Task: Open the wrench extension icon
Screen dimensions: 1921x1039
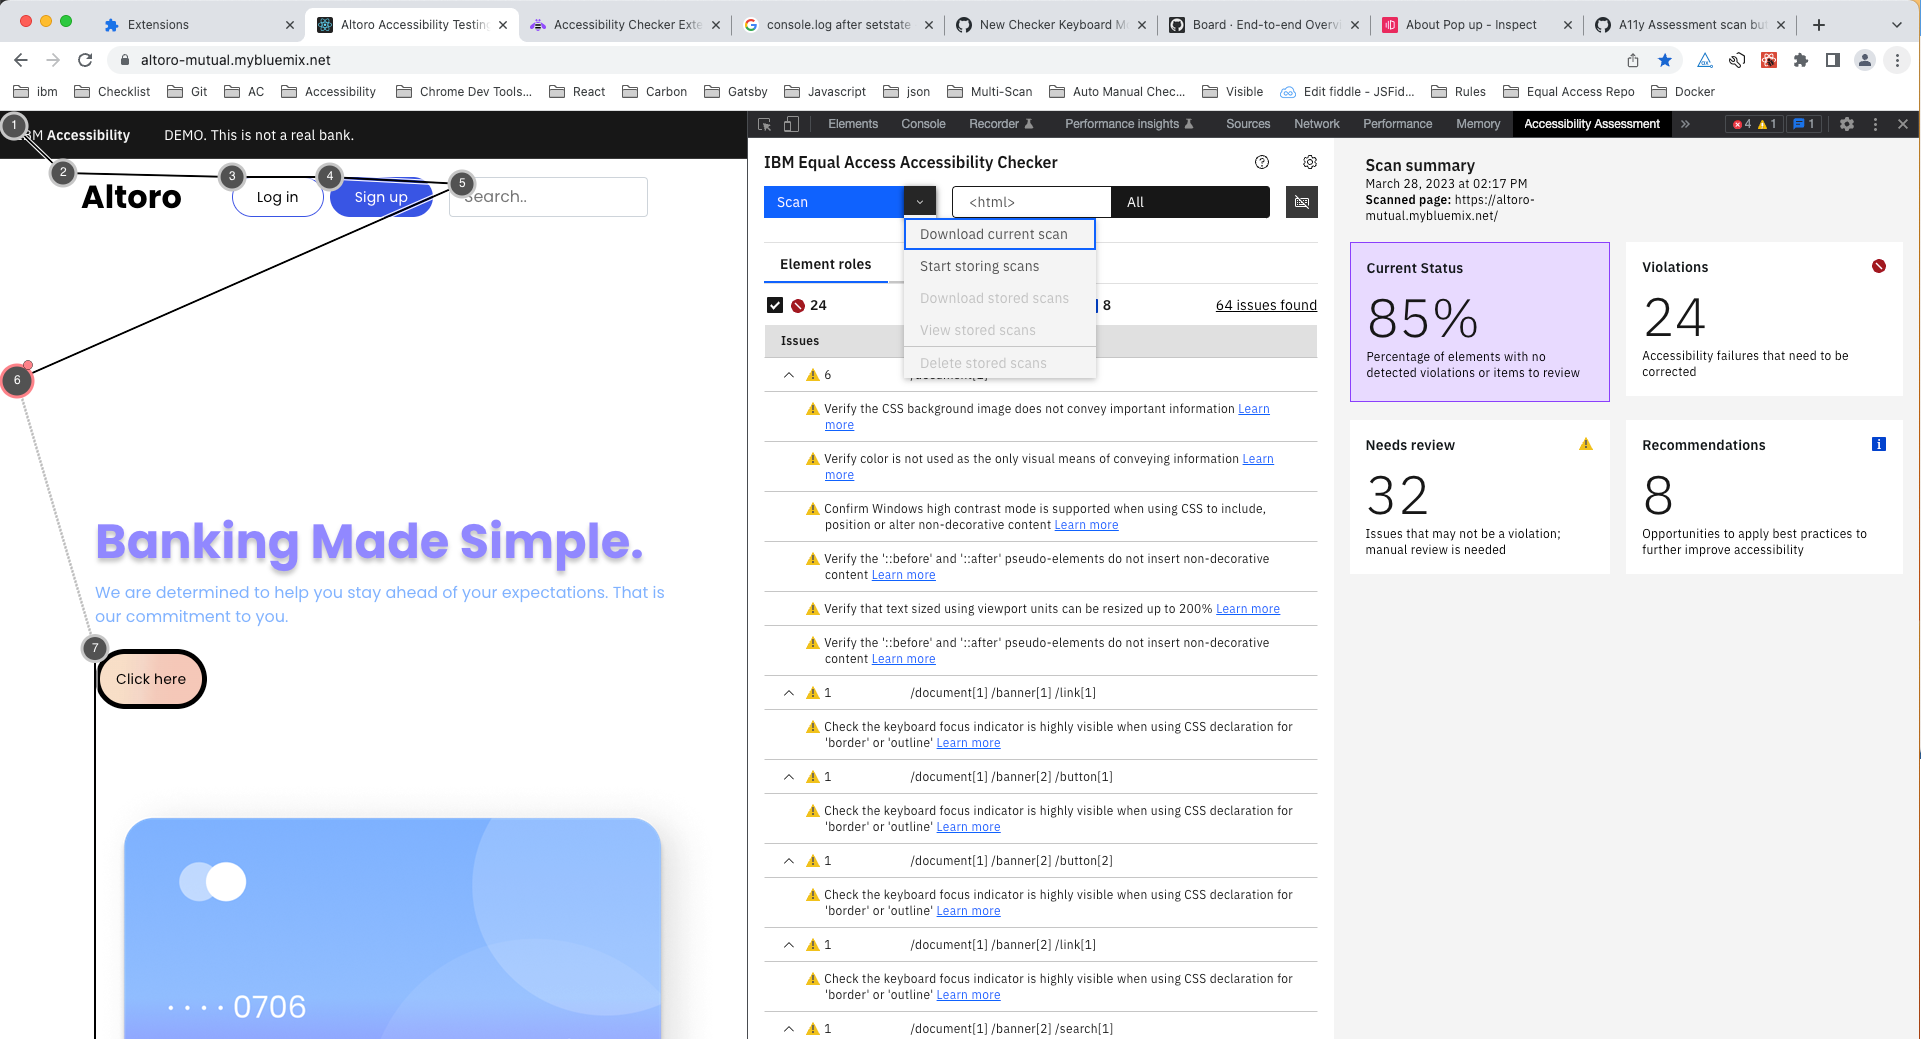Action: 1737,60
